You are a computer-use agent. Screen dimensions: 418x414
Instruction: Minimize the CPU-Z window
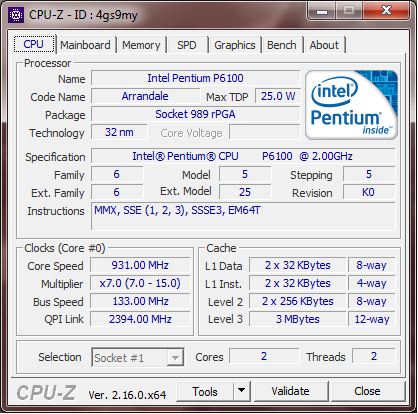click(x=322, y=11)
